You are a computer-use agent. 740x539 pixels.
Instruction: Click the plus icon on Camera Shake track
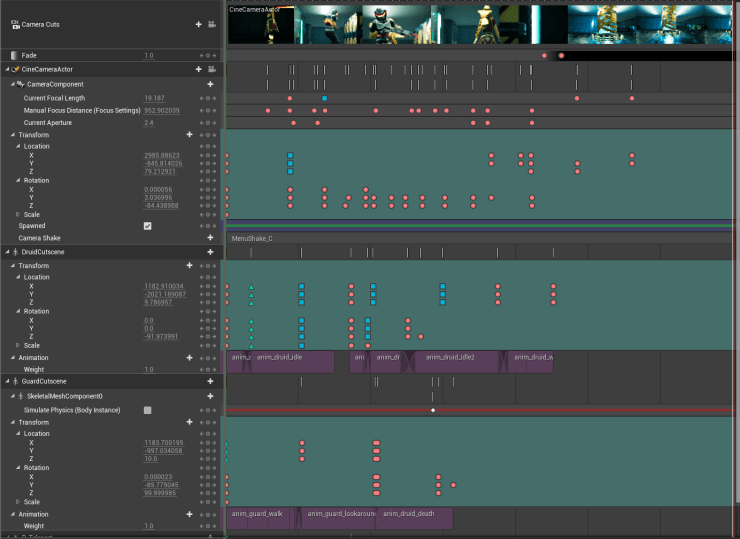(210, 238)
